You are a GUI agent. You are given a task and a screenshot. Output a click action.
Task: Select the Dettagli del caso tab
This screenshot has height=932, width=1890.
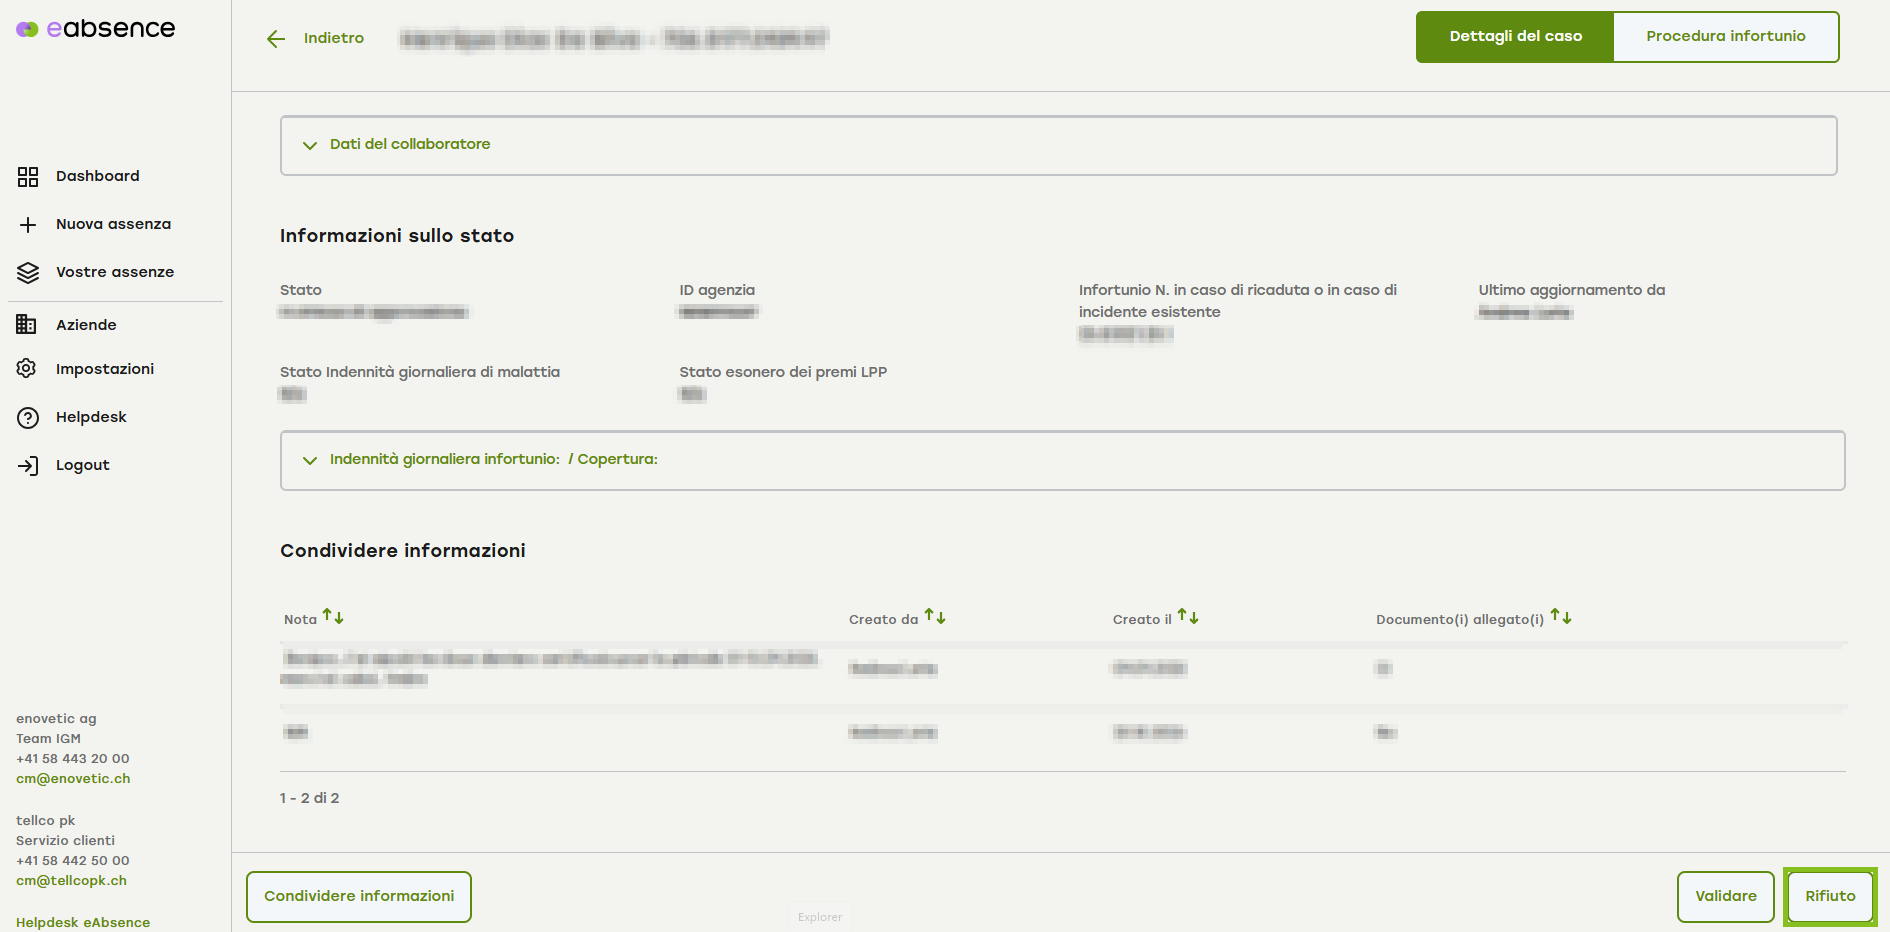(x=1515, y=37)
